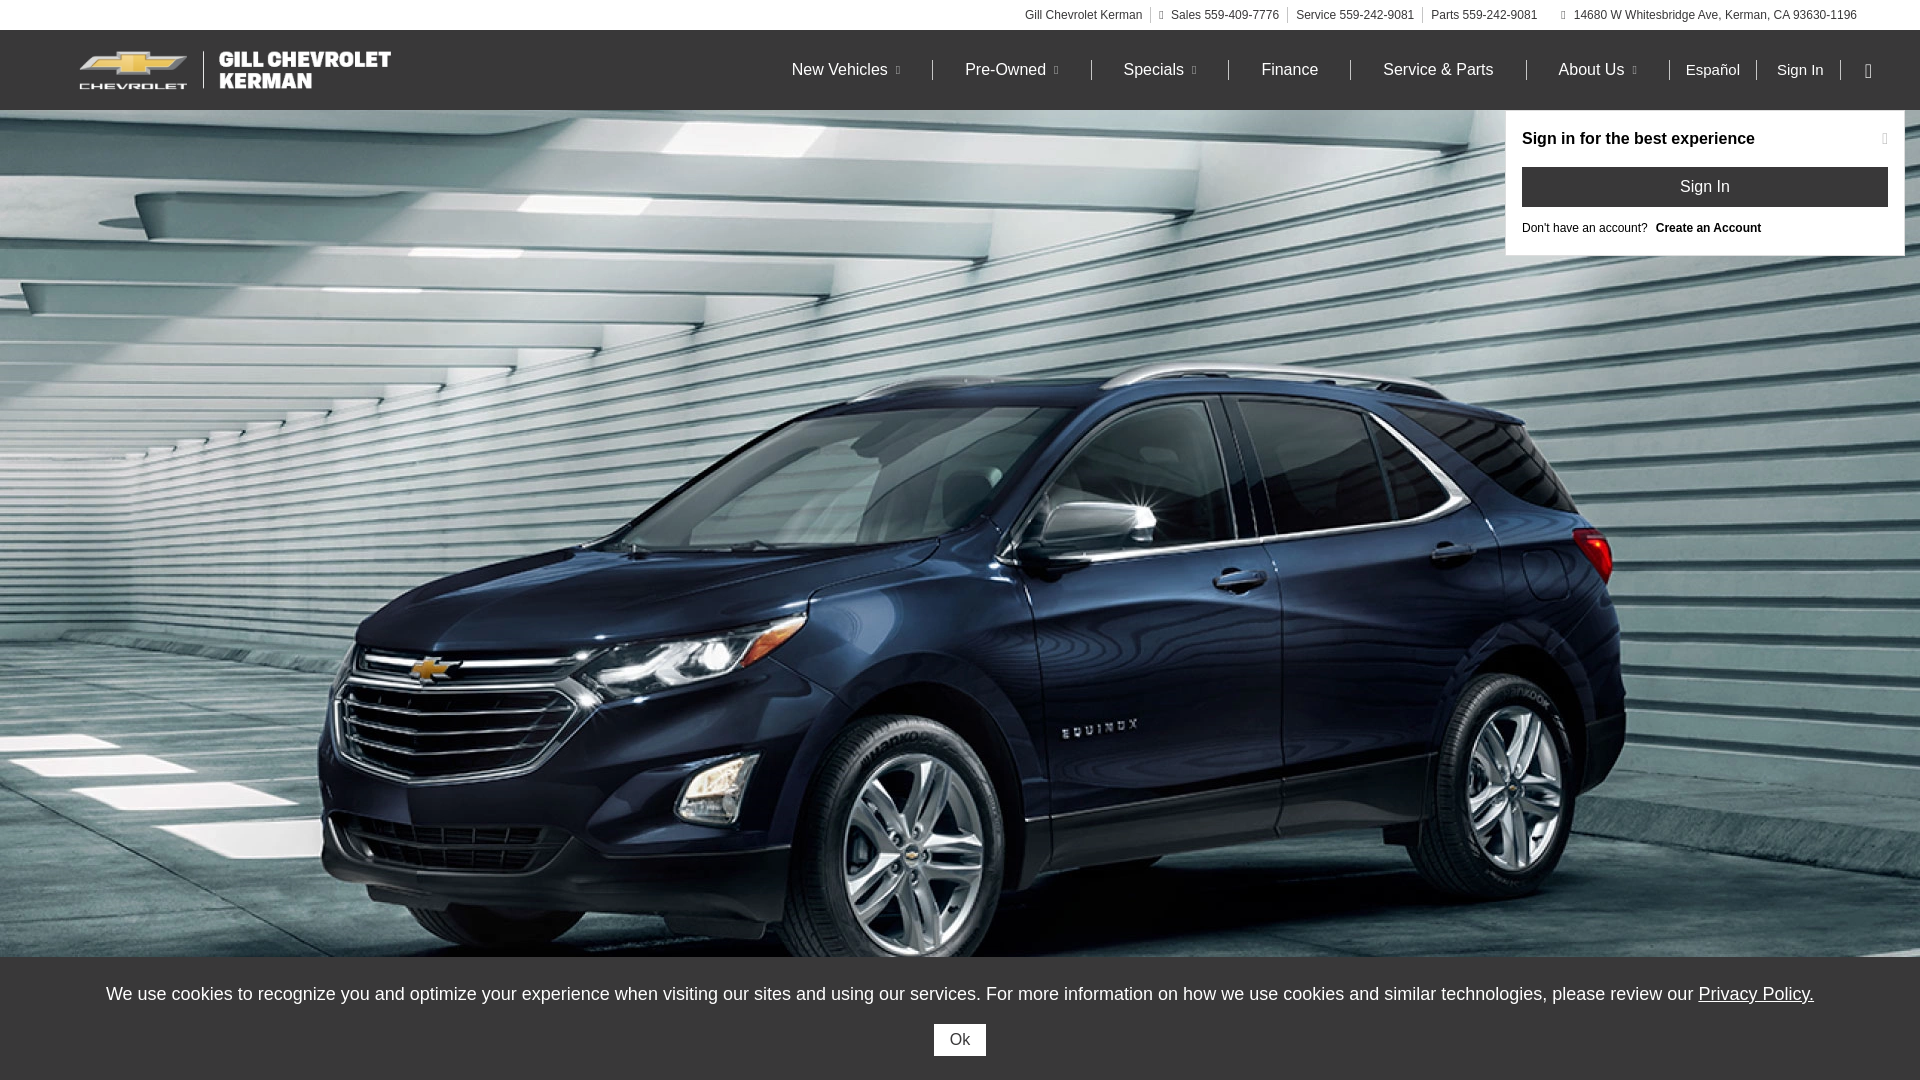Open the Privacy Policy link
Image resolution: width=1920 pixels, height=1080 pixels.
[1755, 994]
